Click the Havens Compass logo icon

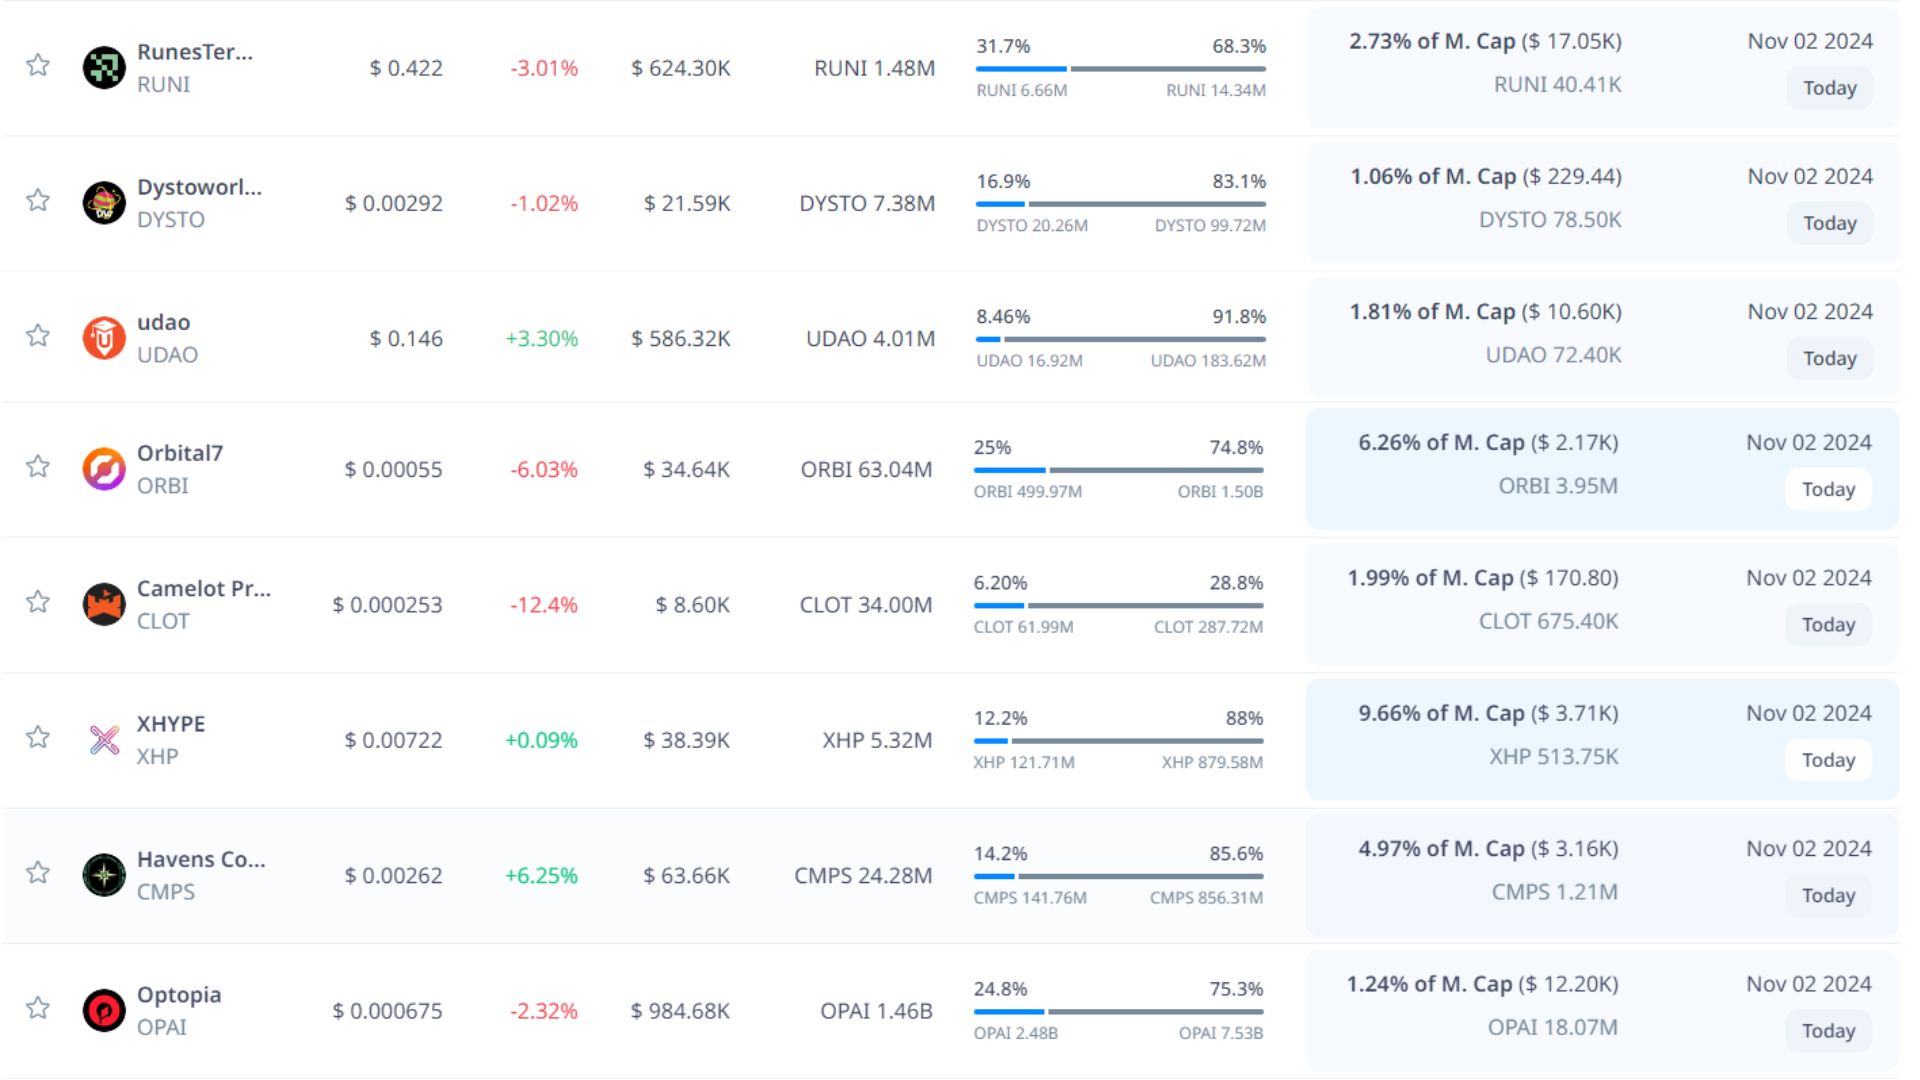104,875
